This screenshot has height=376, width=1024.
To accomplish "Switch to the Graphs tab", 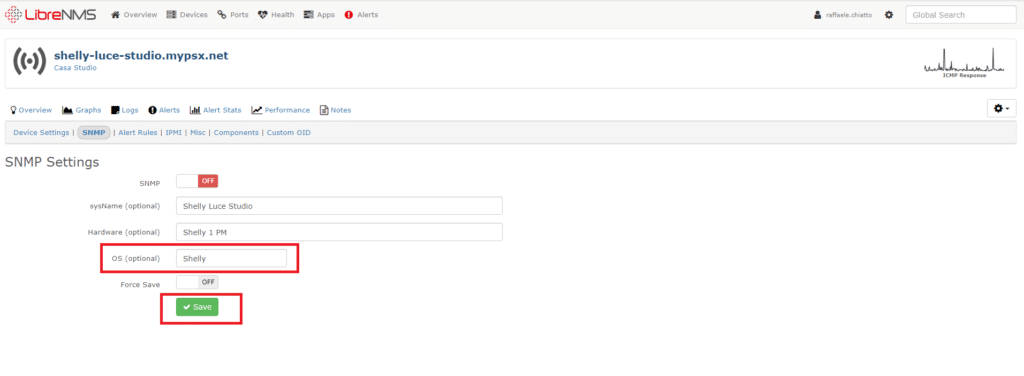I will pos(82,110).
